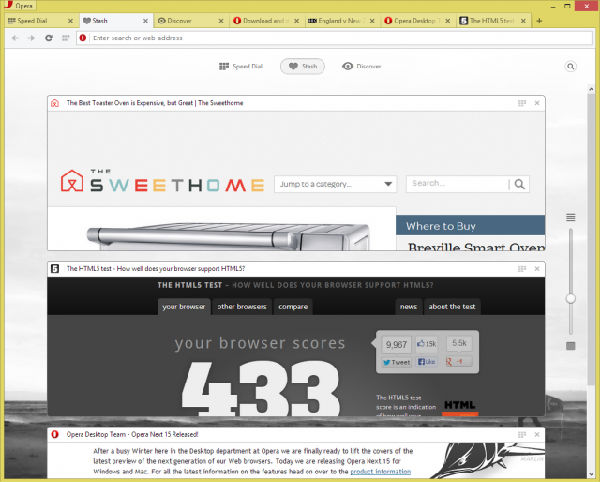The image size is (600, 482).
Task: Remove the Sweethome stash item with X
Action: (x=537, y=103)
